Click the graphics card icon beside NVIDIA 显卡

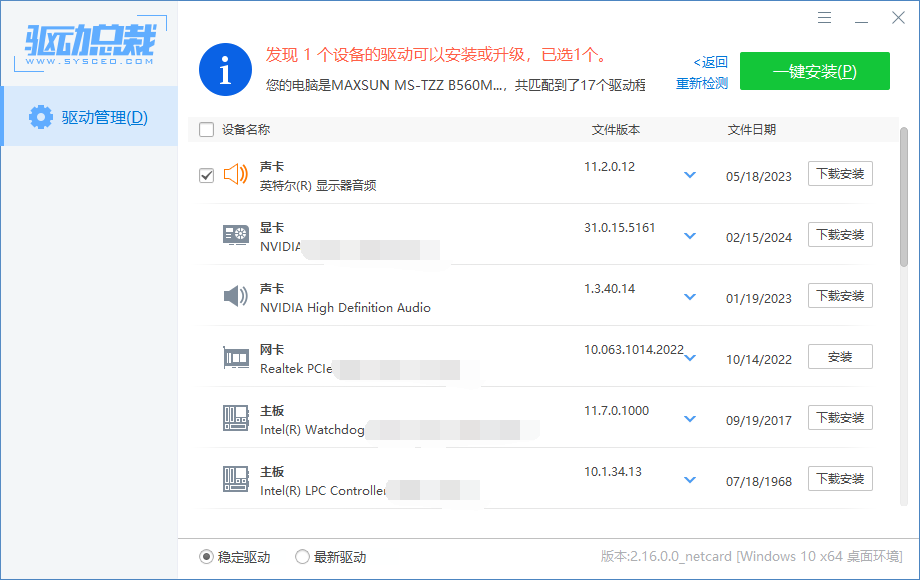tap(234, 235)
